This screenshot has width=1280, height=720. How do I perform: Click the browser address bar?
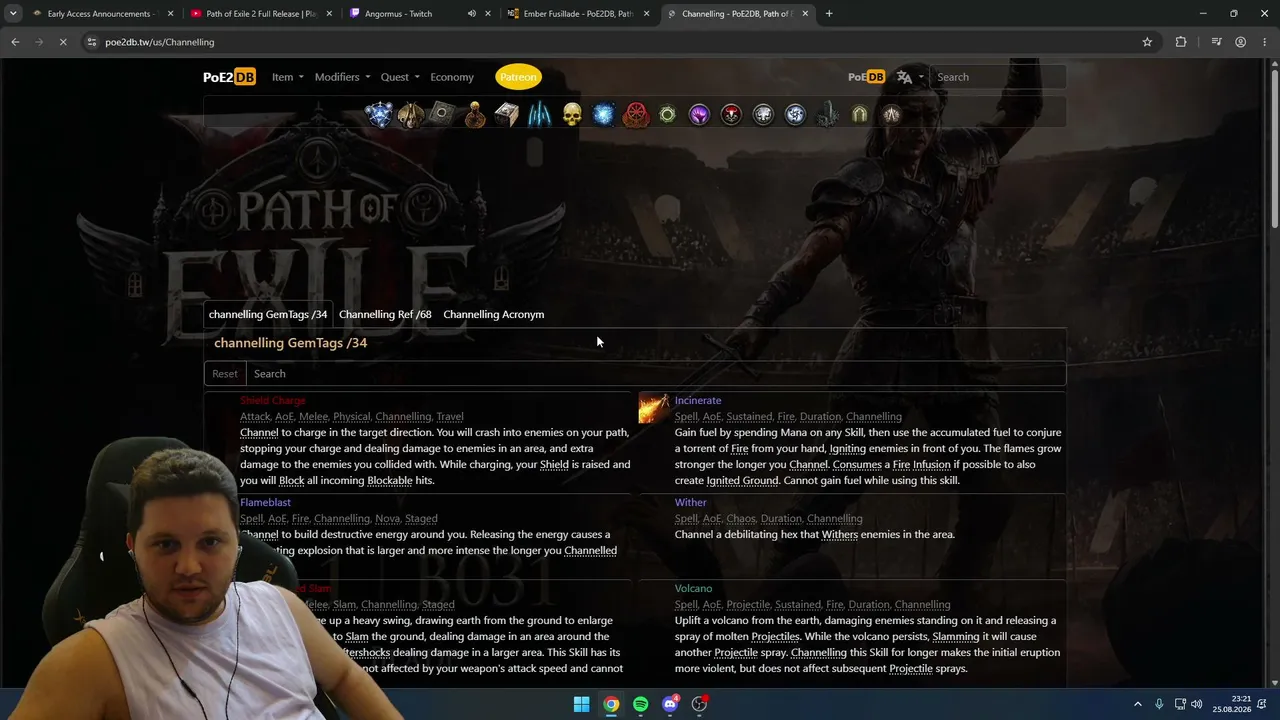pos(620,42)
